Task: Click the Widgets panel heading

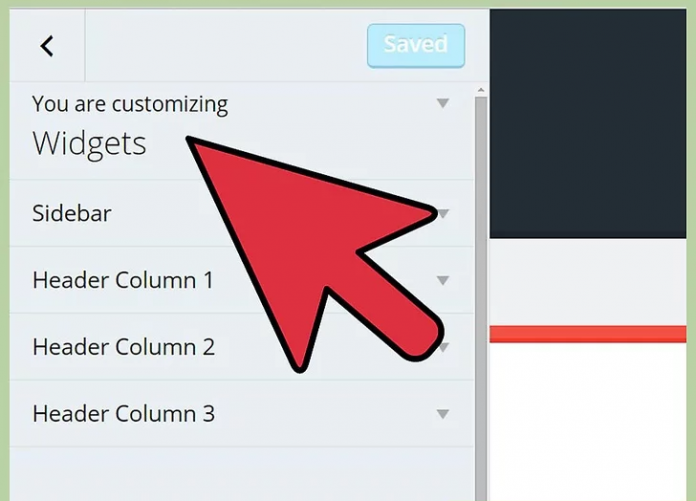Action: pyautogui.click(x=89, y=143)
